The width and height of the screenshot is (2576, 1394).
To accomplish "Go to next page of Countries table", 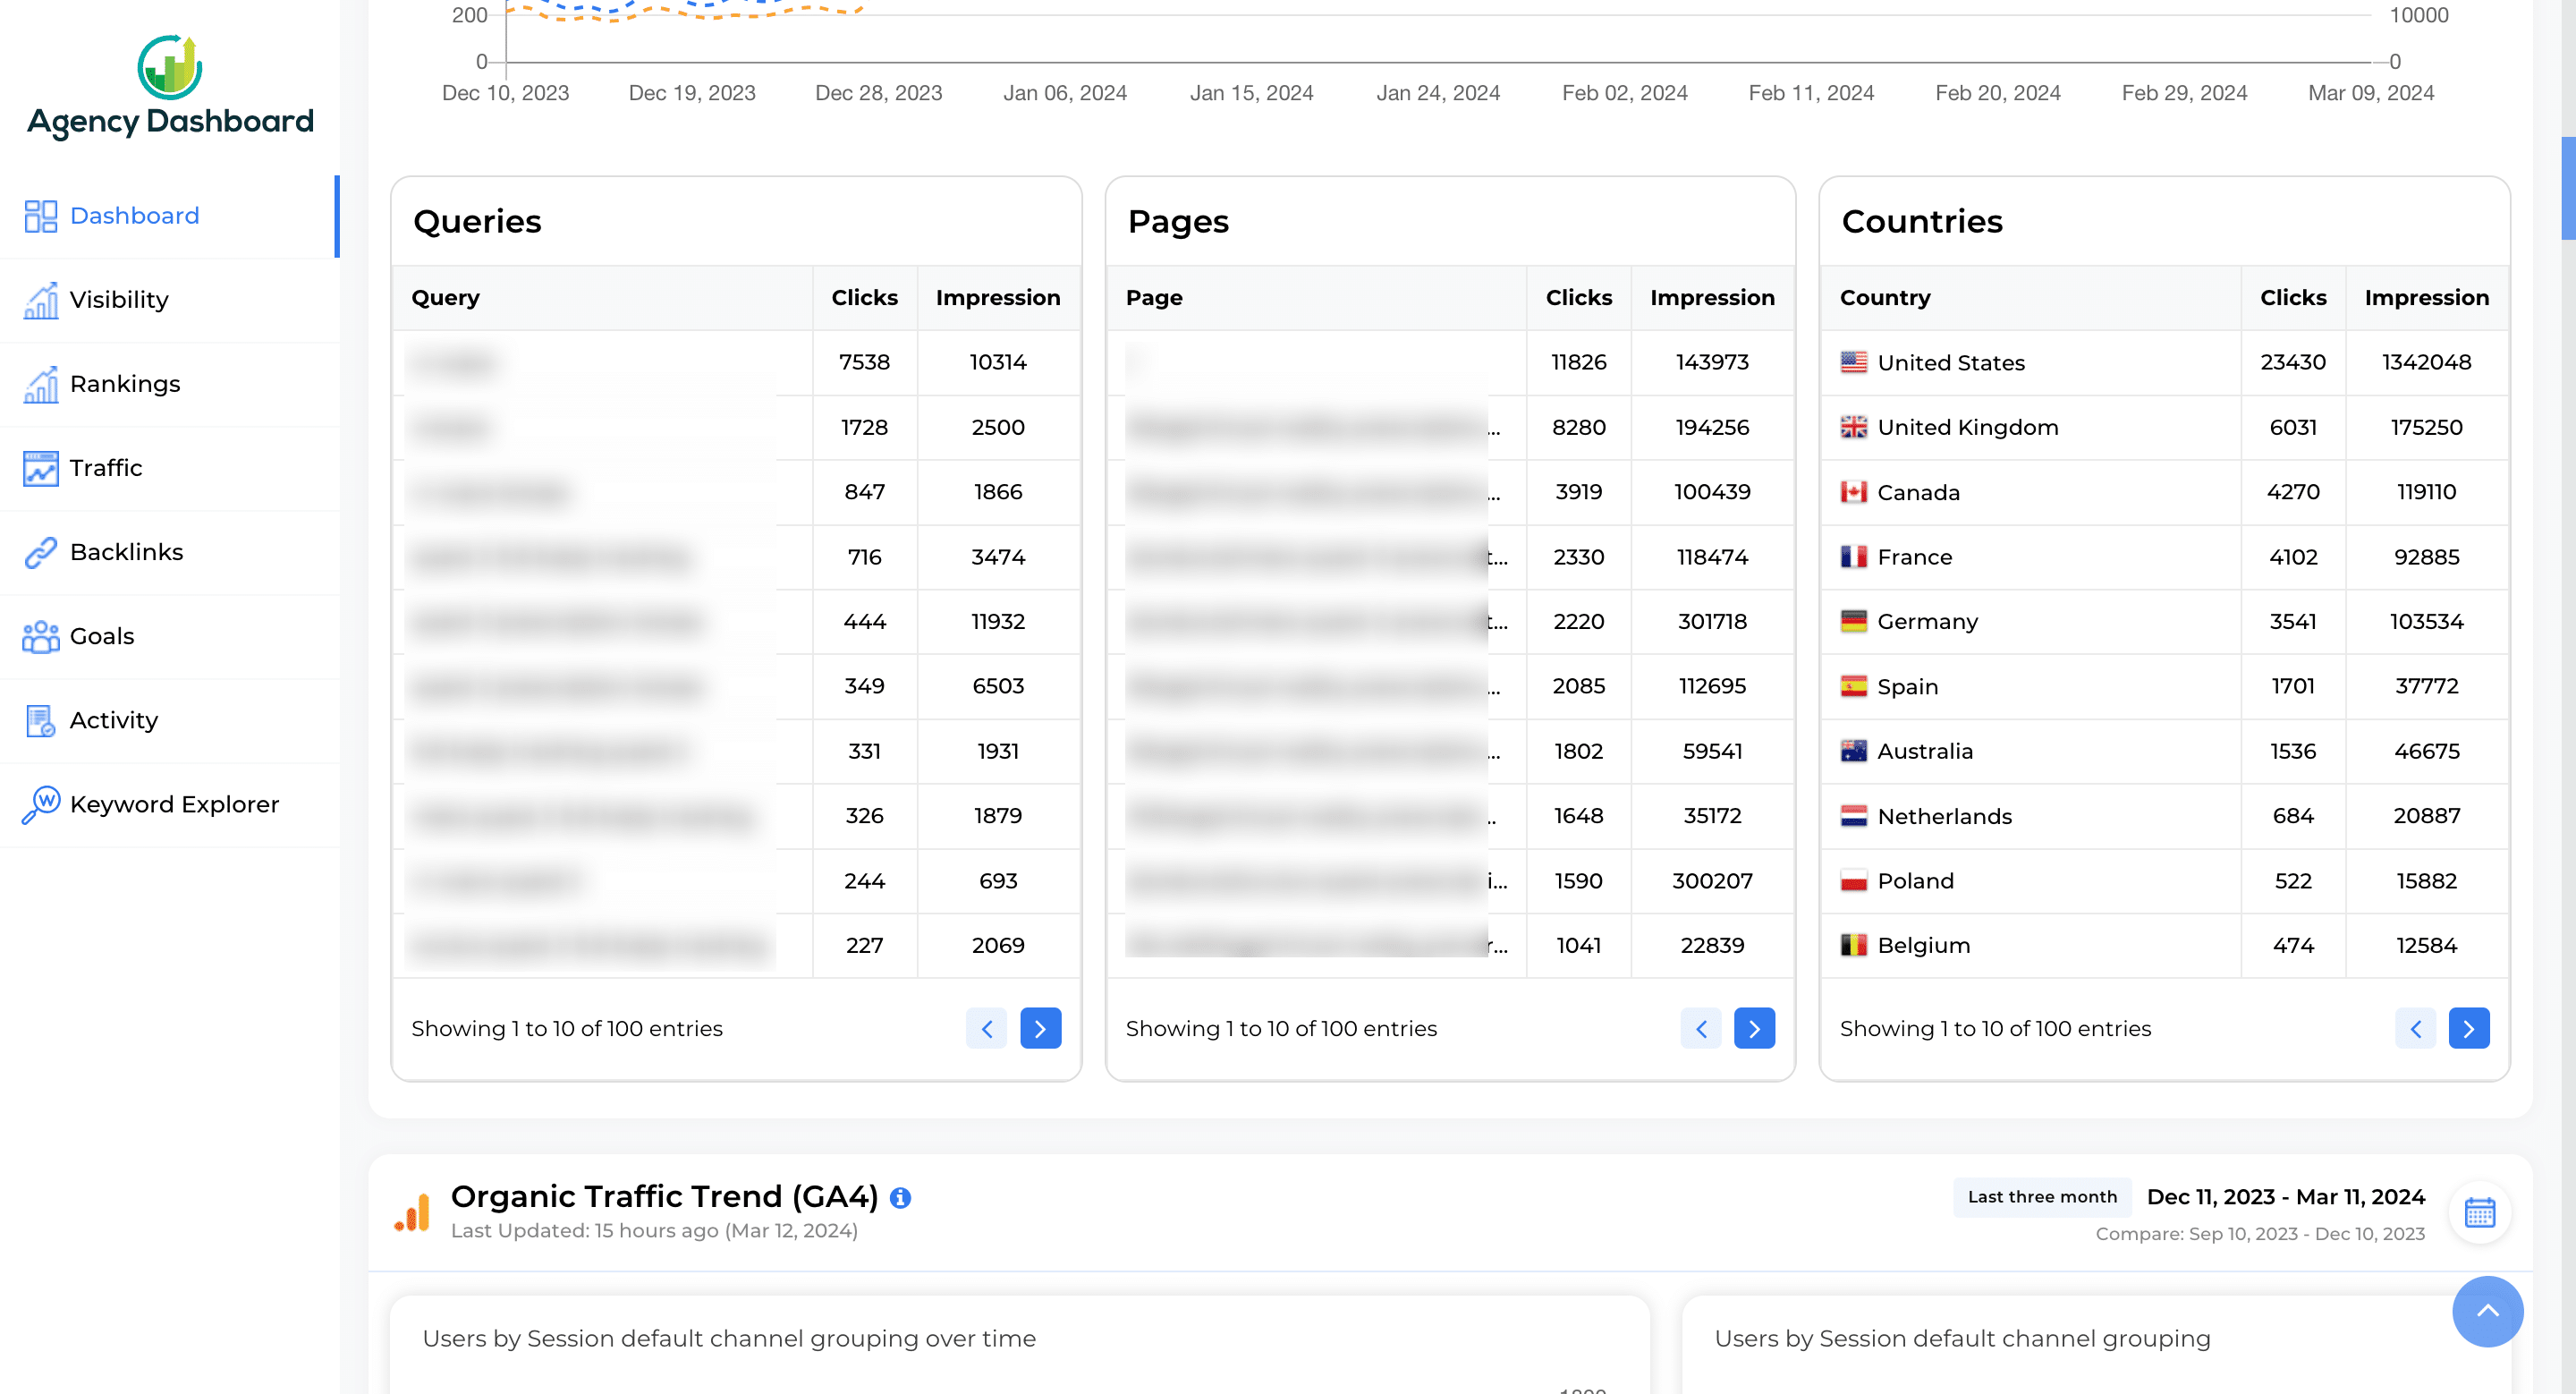I will tap(2469, 1028).
